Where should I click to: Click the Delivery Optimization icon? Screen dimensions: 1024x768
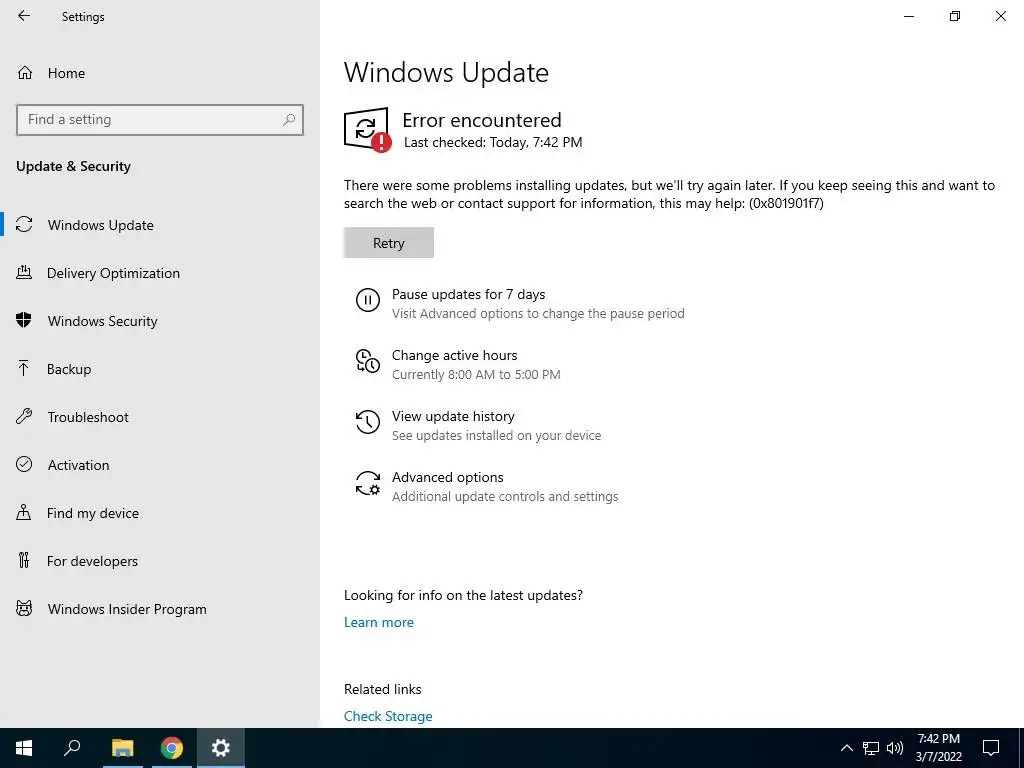click(24, 272)
